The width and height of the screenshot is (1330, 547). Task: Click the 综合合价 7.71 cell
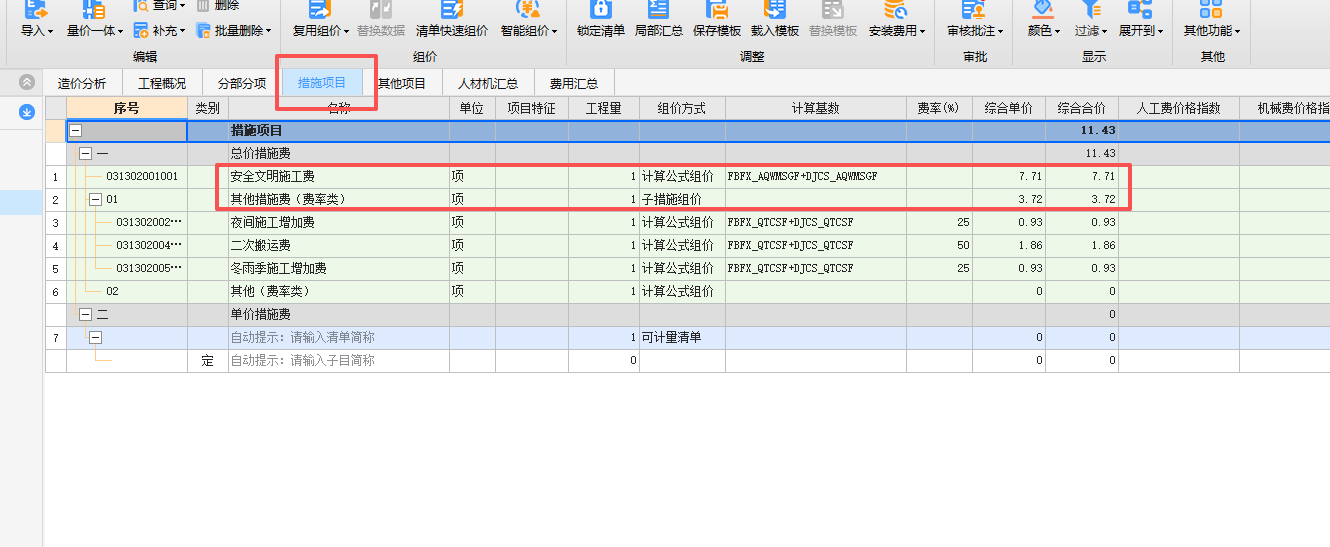(1082, 176)
